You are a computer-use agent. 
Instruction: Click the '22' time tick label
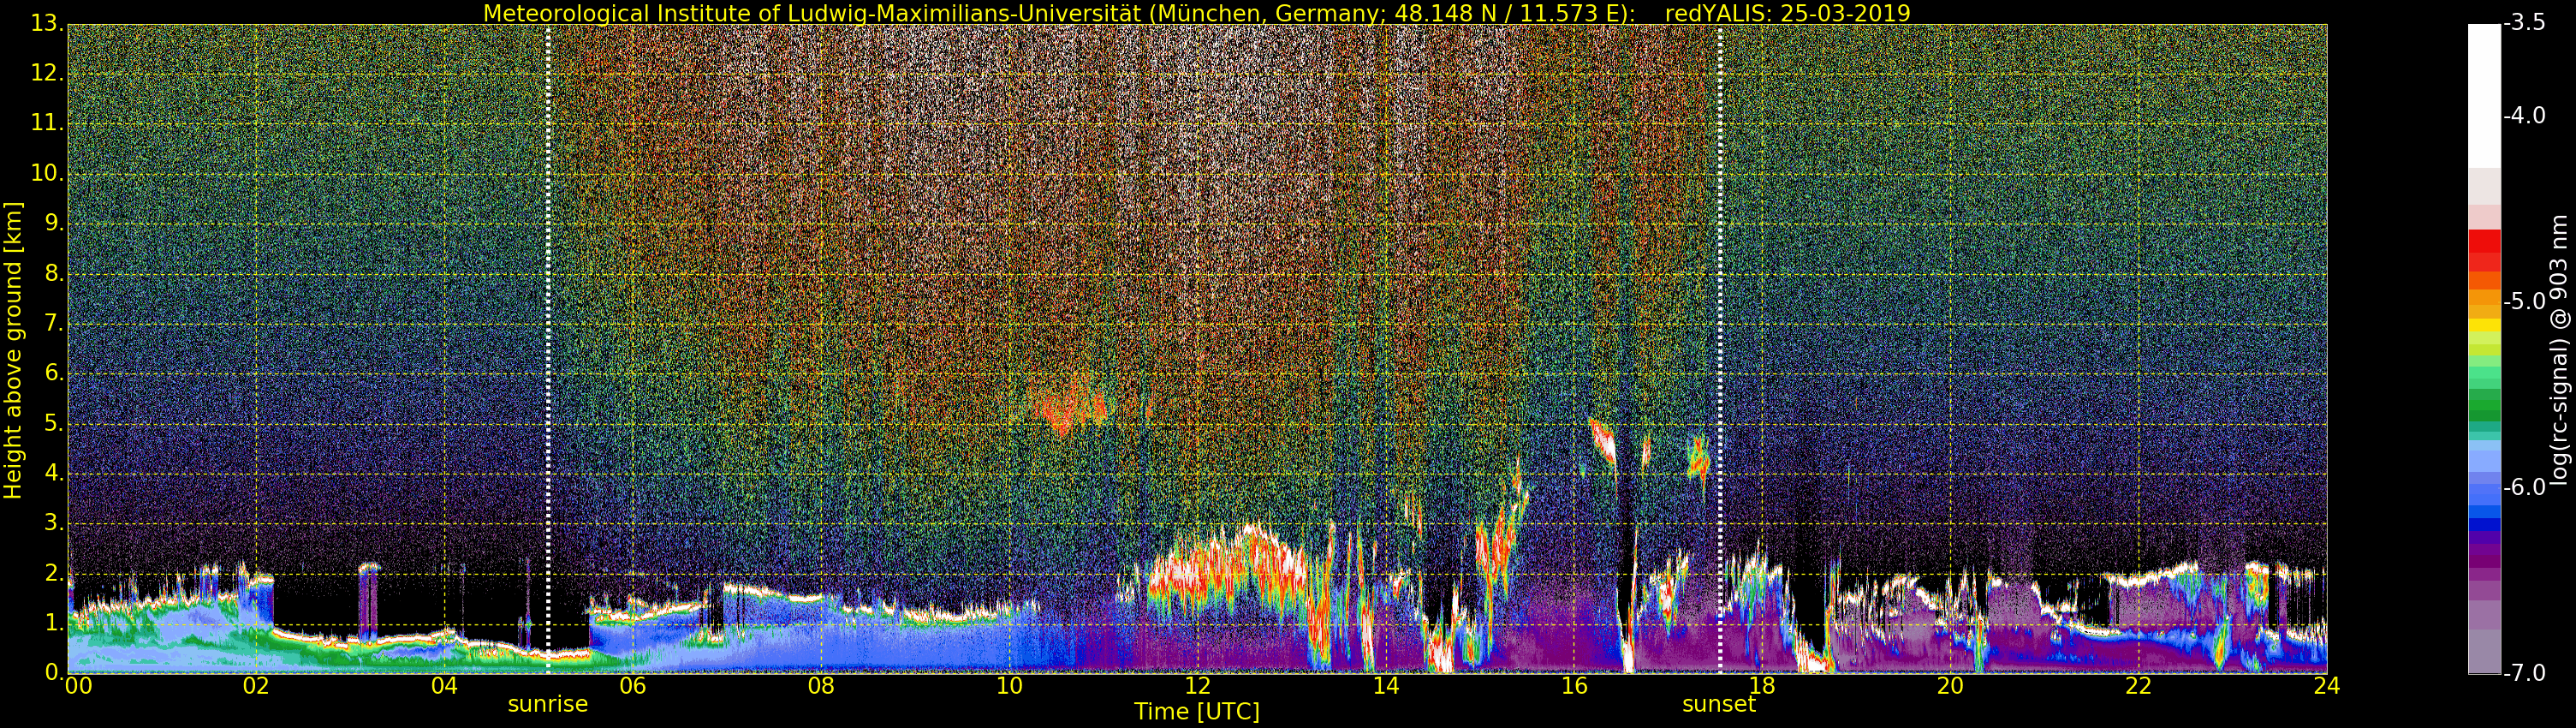(2138, 685)
